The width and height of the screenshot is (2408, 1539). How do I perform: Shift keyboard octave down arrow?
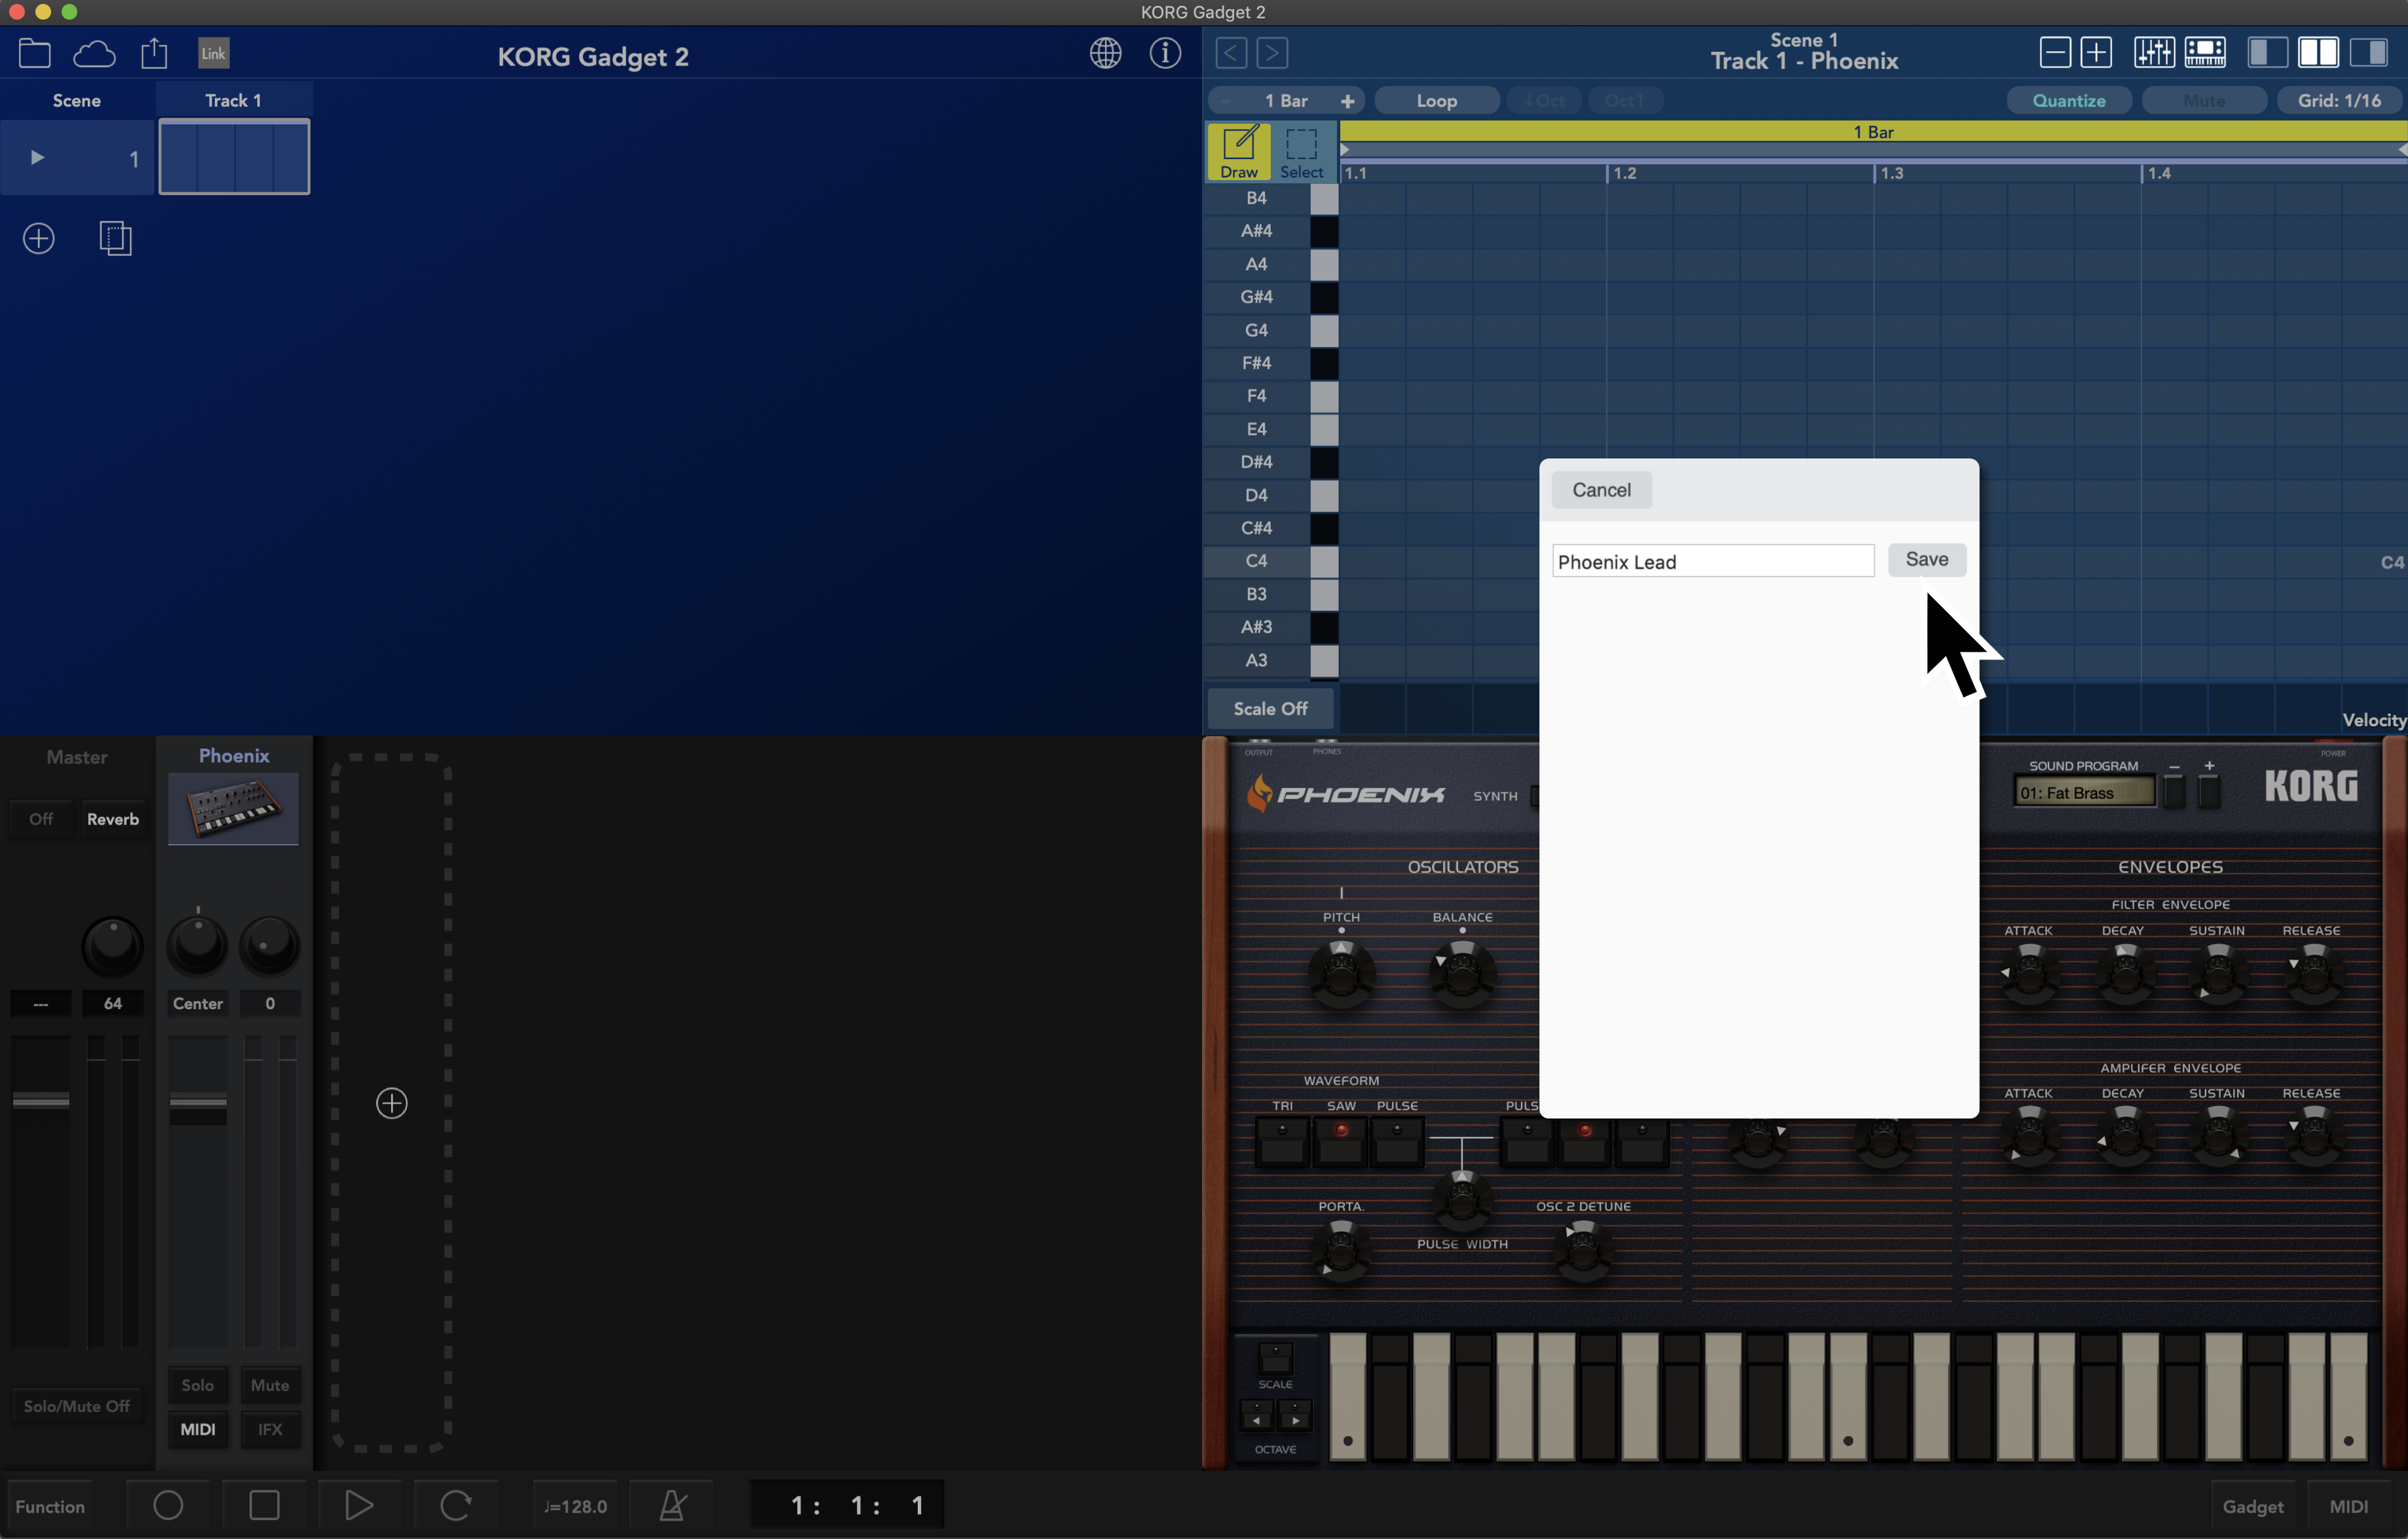coord(1257,1417)
